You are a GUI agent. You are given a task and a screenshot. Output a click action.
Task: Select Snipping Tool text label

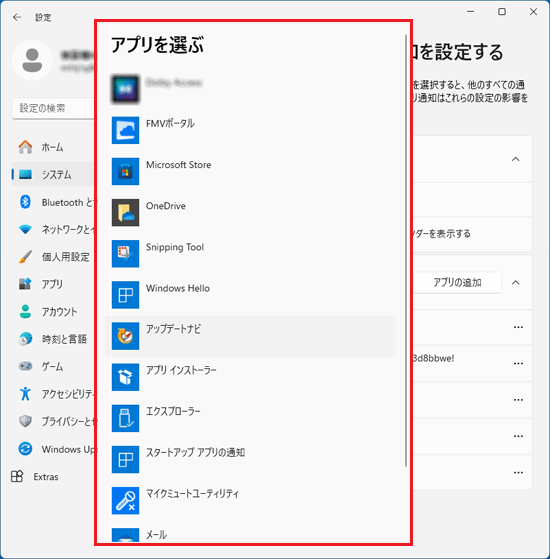coord(175,247)
